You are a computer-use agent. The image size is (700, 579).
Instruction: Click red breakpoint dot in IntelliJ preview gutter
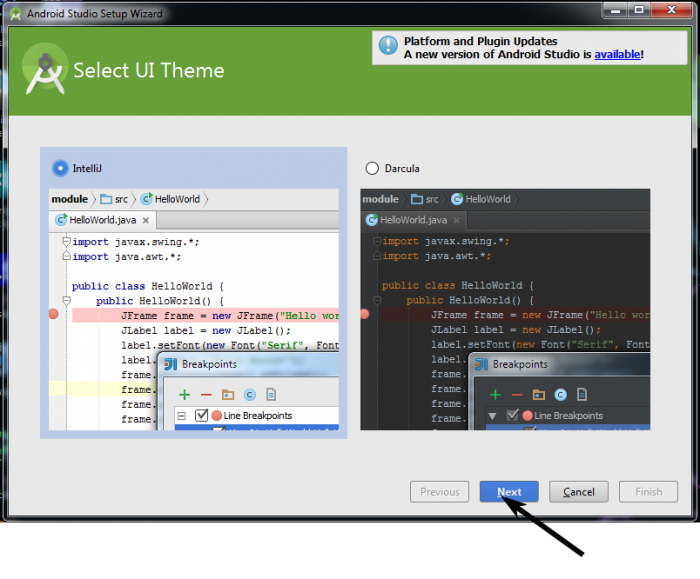pos(54,315)
